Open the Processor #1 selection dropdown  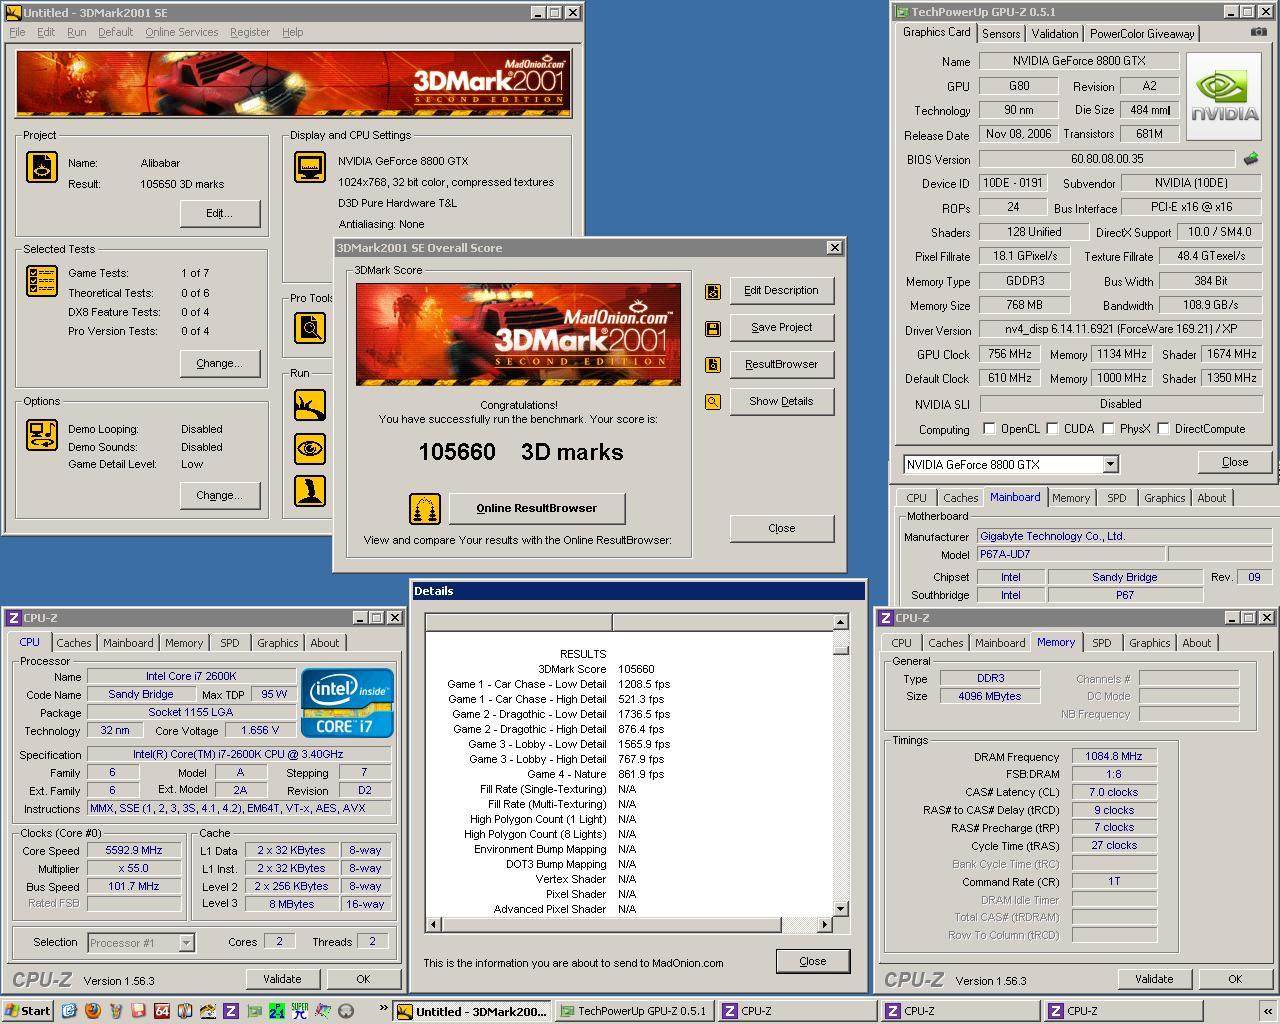coord(186,942)
